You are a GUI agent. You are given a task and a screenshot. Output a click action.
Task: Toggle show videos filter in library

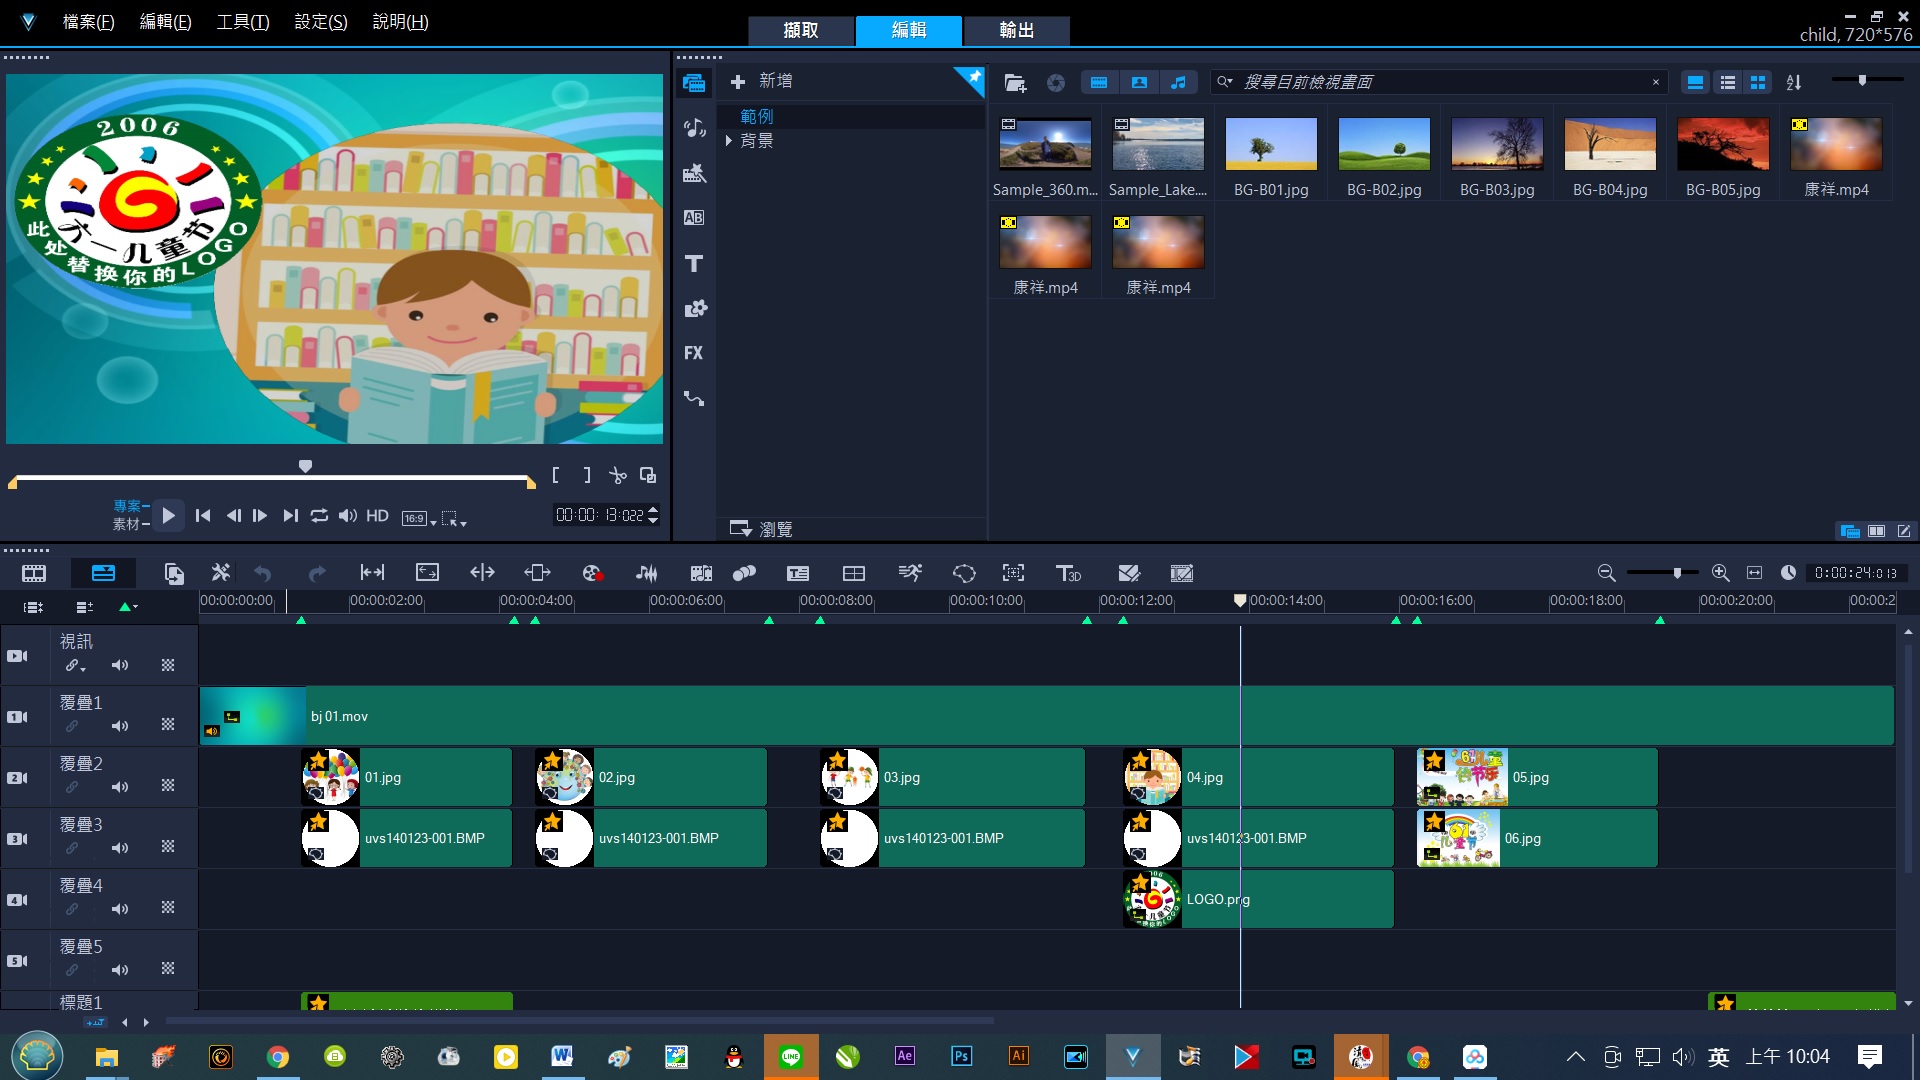pos(1099,83)
